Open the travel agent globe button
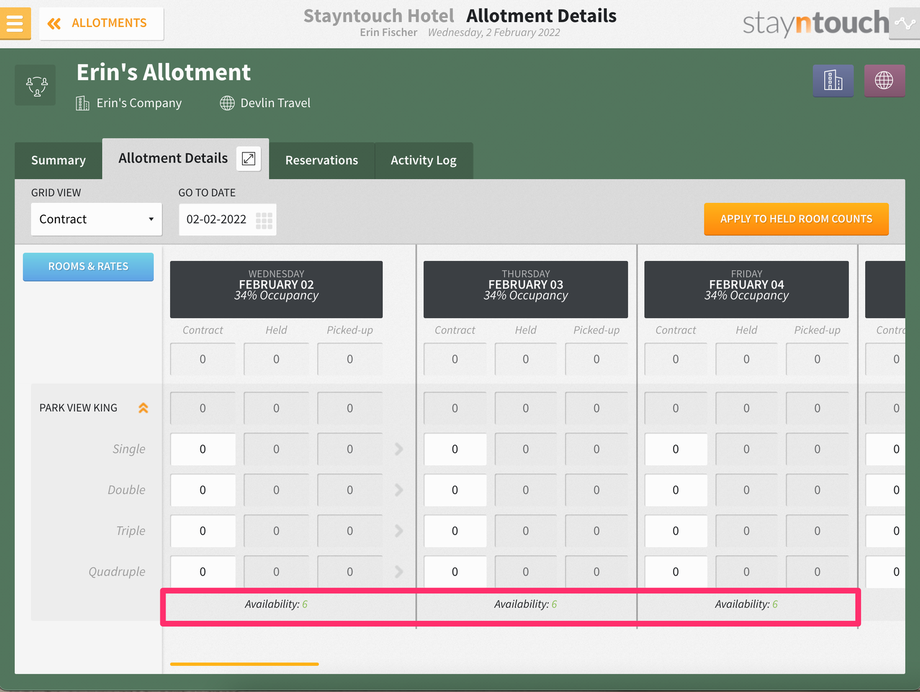Viewport: 920px width, 692px height. pos(884,80)
